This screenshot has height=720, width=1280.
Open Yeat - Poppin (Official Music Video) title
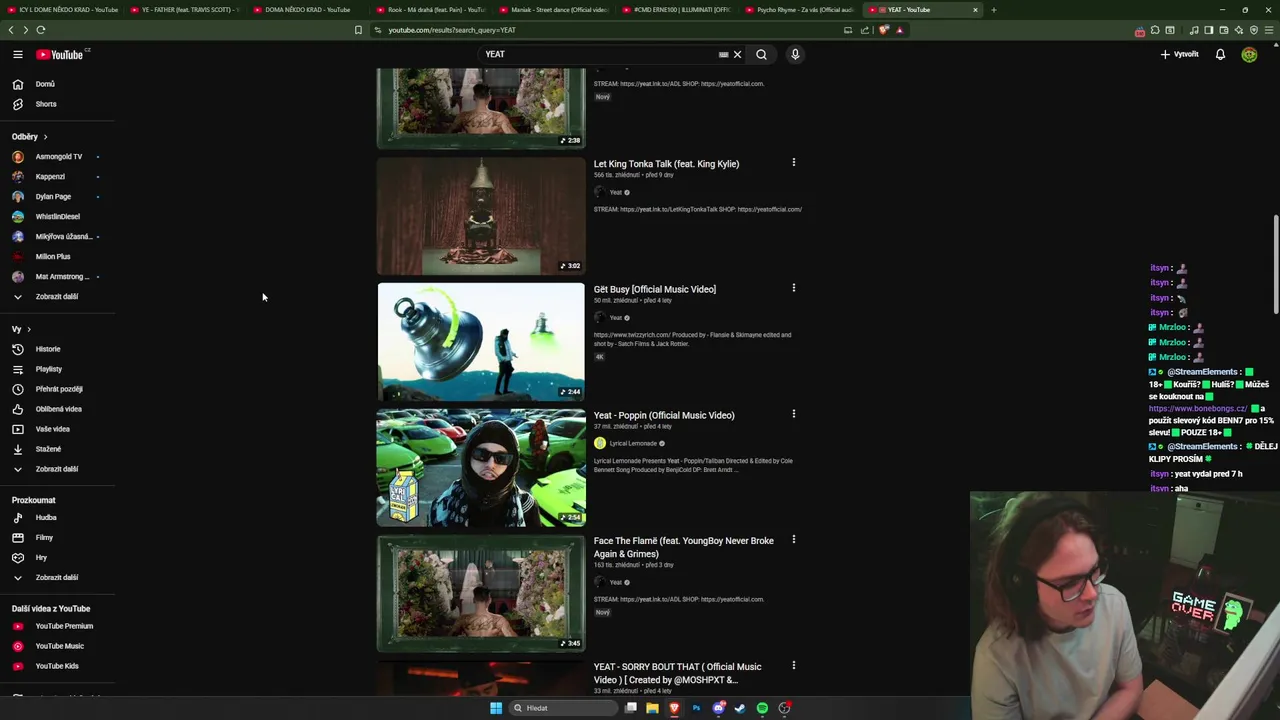tap(664, 416)
